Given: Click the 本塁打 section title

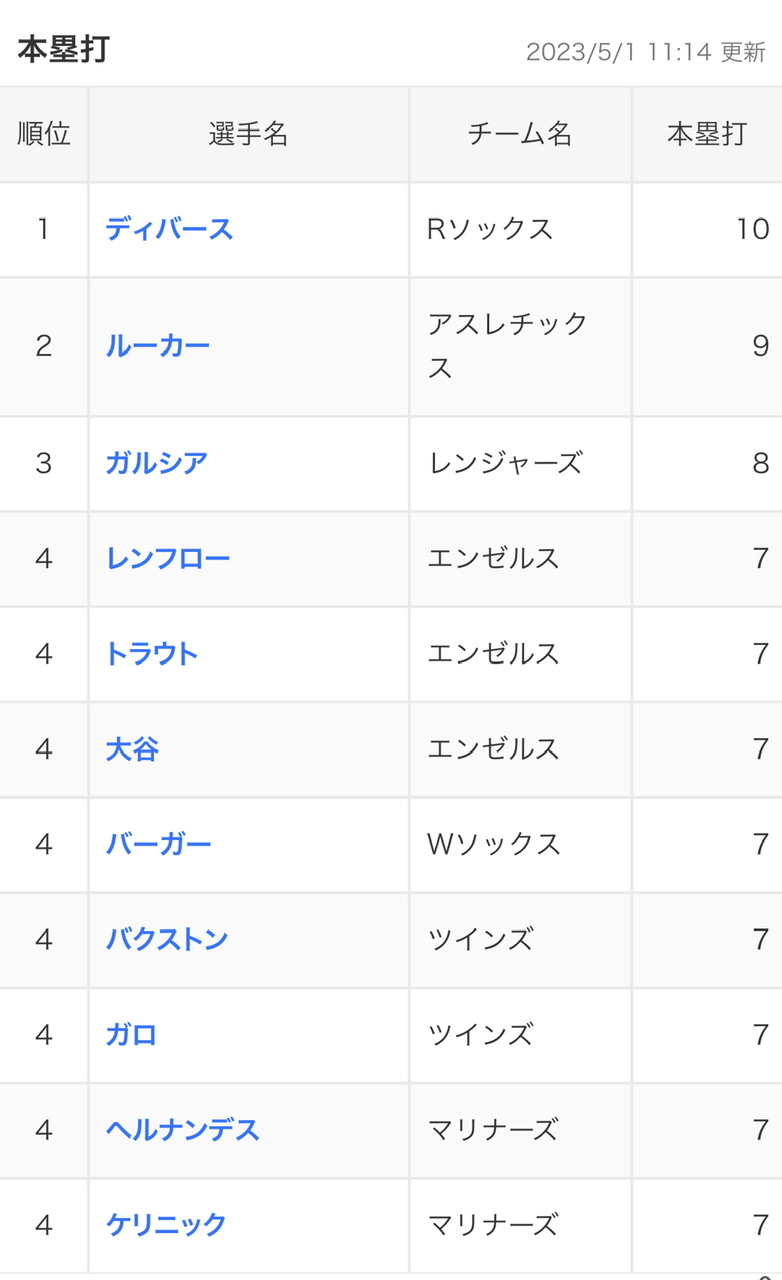Looking at the screenshot, I should [63, 49].
